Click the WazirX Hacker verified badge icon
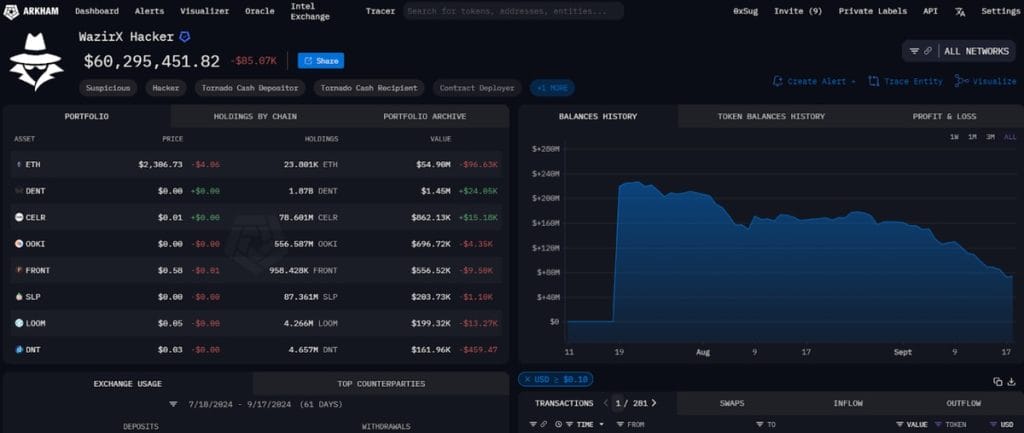Screen dimensions: 1024x433 click(x=184, y=37)
